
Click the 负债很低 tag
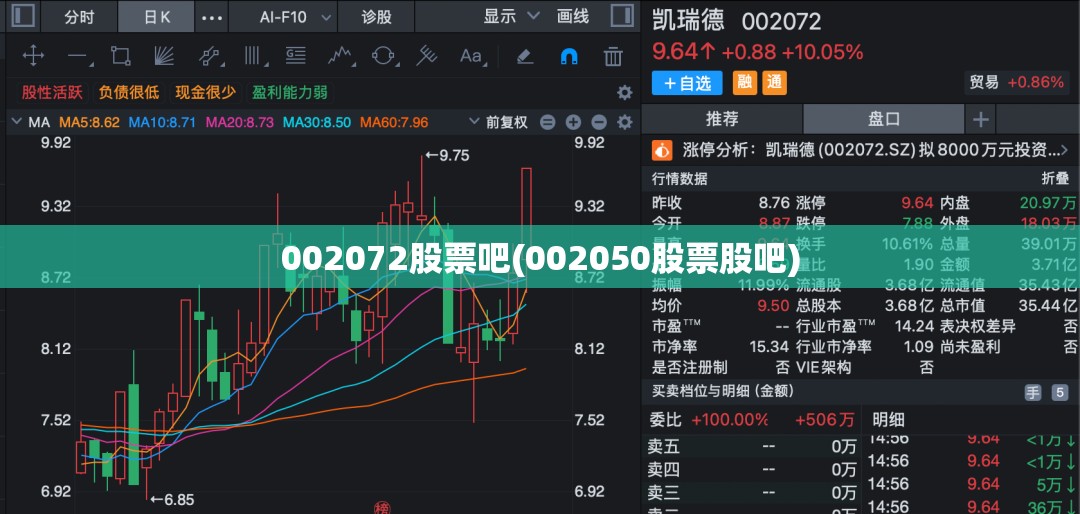[x=129, y=92]
